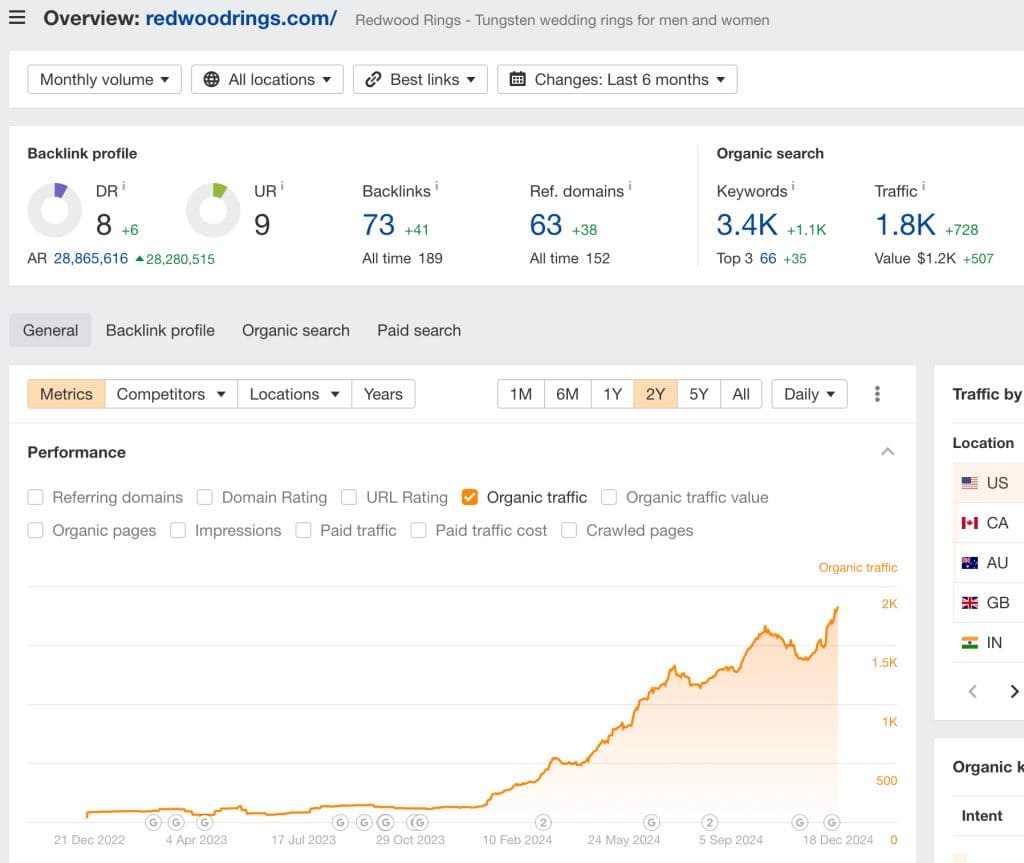Open Keywords 3.4K link

[x=747, y=225]
